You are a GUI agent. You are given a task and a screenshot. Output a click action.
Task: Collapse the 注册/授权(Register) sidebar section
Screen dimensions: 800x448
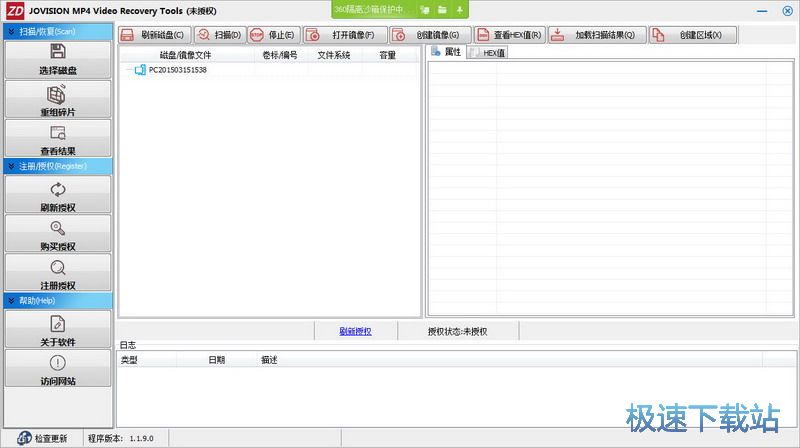click(11, 165)
